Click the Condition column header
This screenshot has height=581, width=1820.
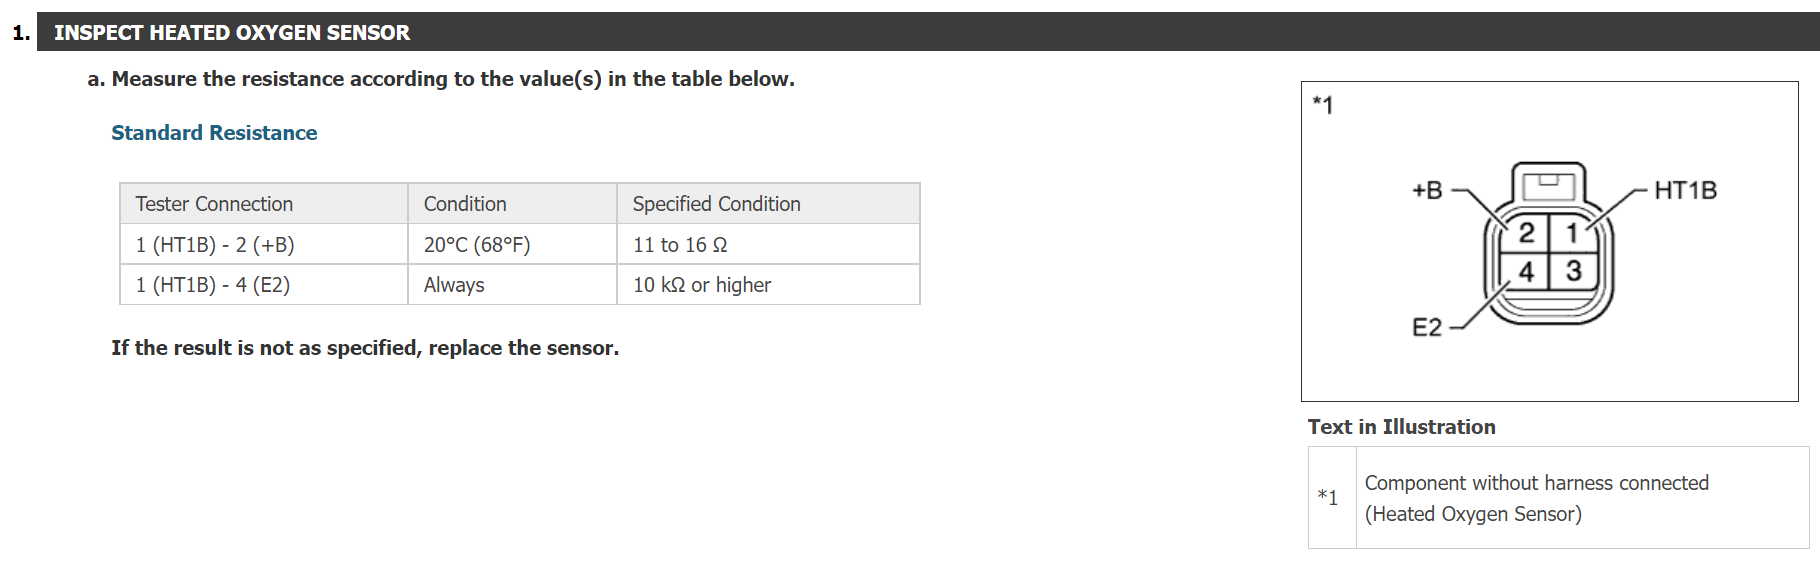[465, 204]
